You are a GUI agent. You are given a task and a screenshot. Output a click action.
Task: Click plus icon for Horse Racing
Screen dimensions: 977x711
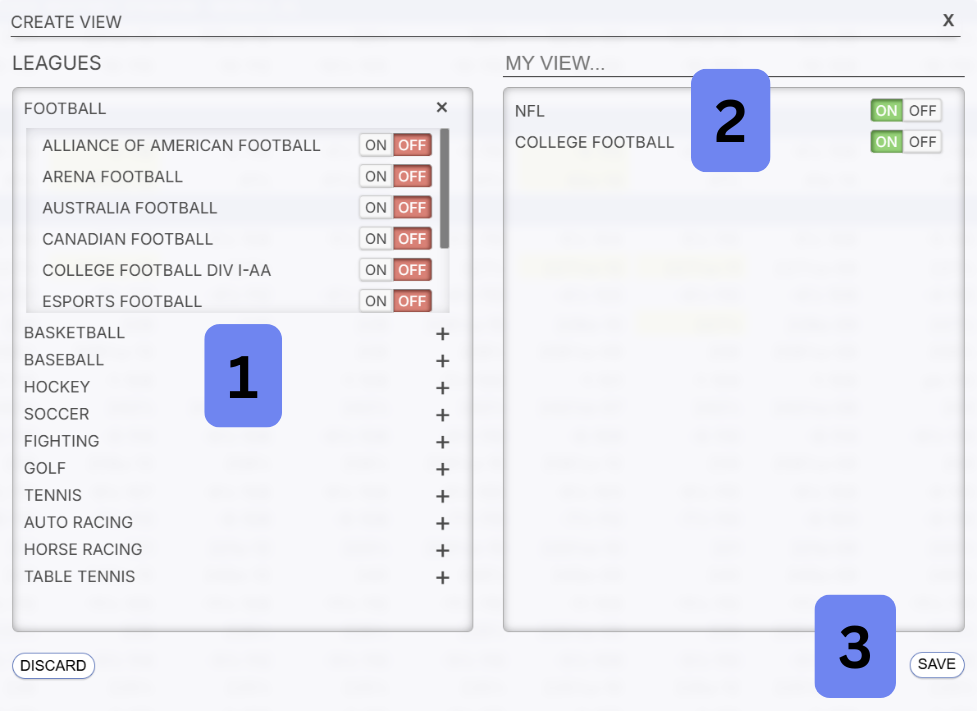point(442,550)
